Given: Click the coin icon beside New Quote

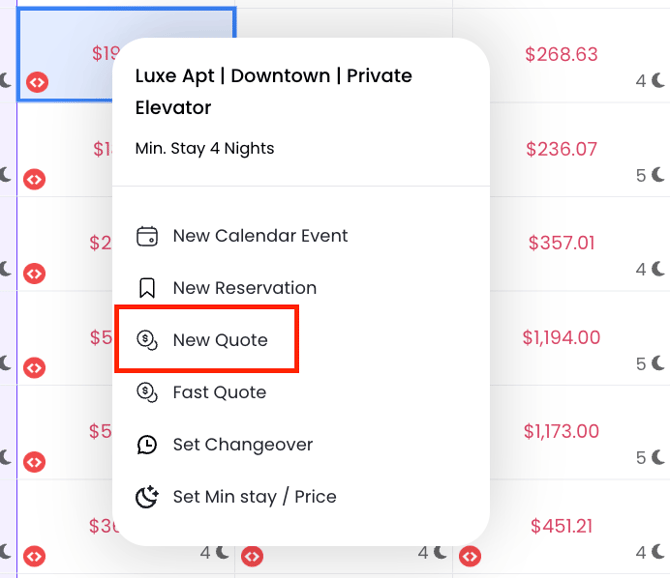Looking at the screenshot, I should [x=147, y=340].
